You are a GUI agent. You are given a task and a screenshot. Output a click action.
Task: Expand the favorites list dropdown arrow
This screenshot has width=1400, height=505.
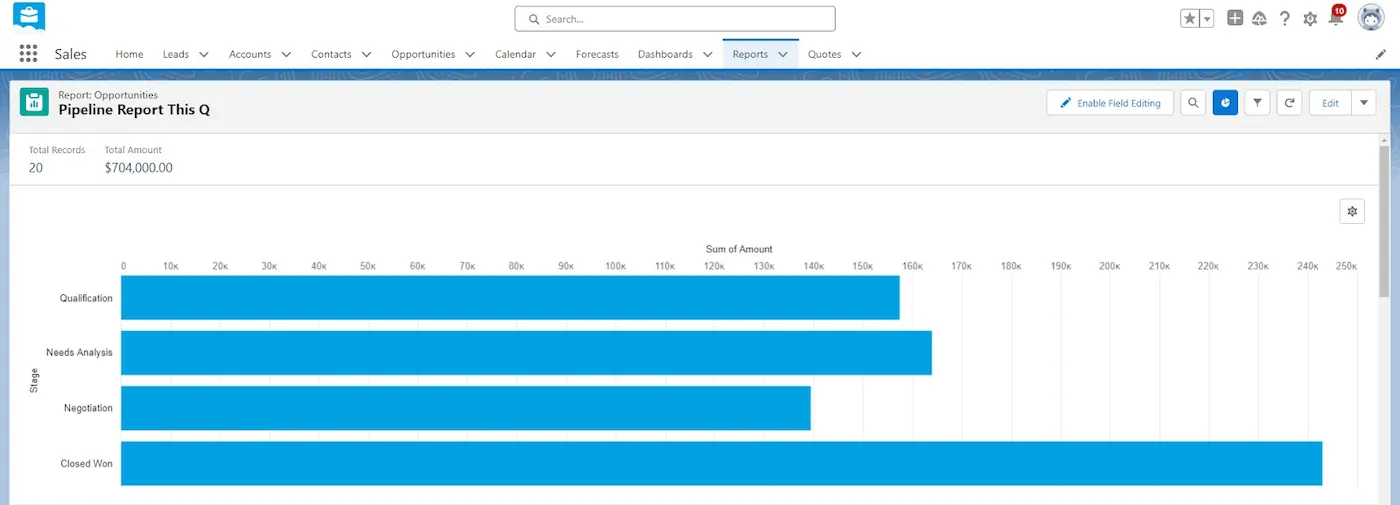point(1207,19)
